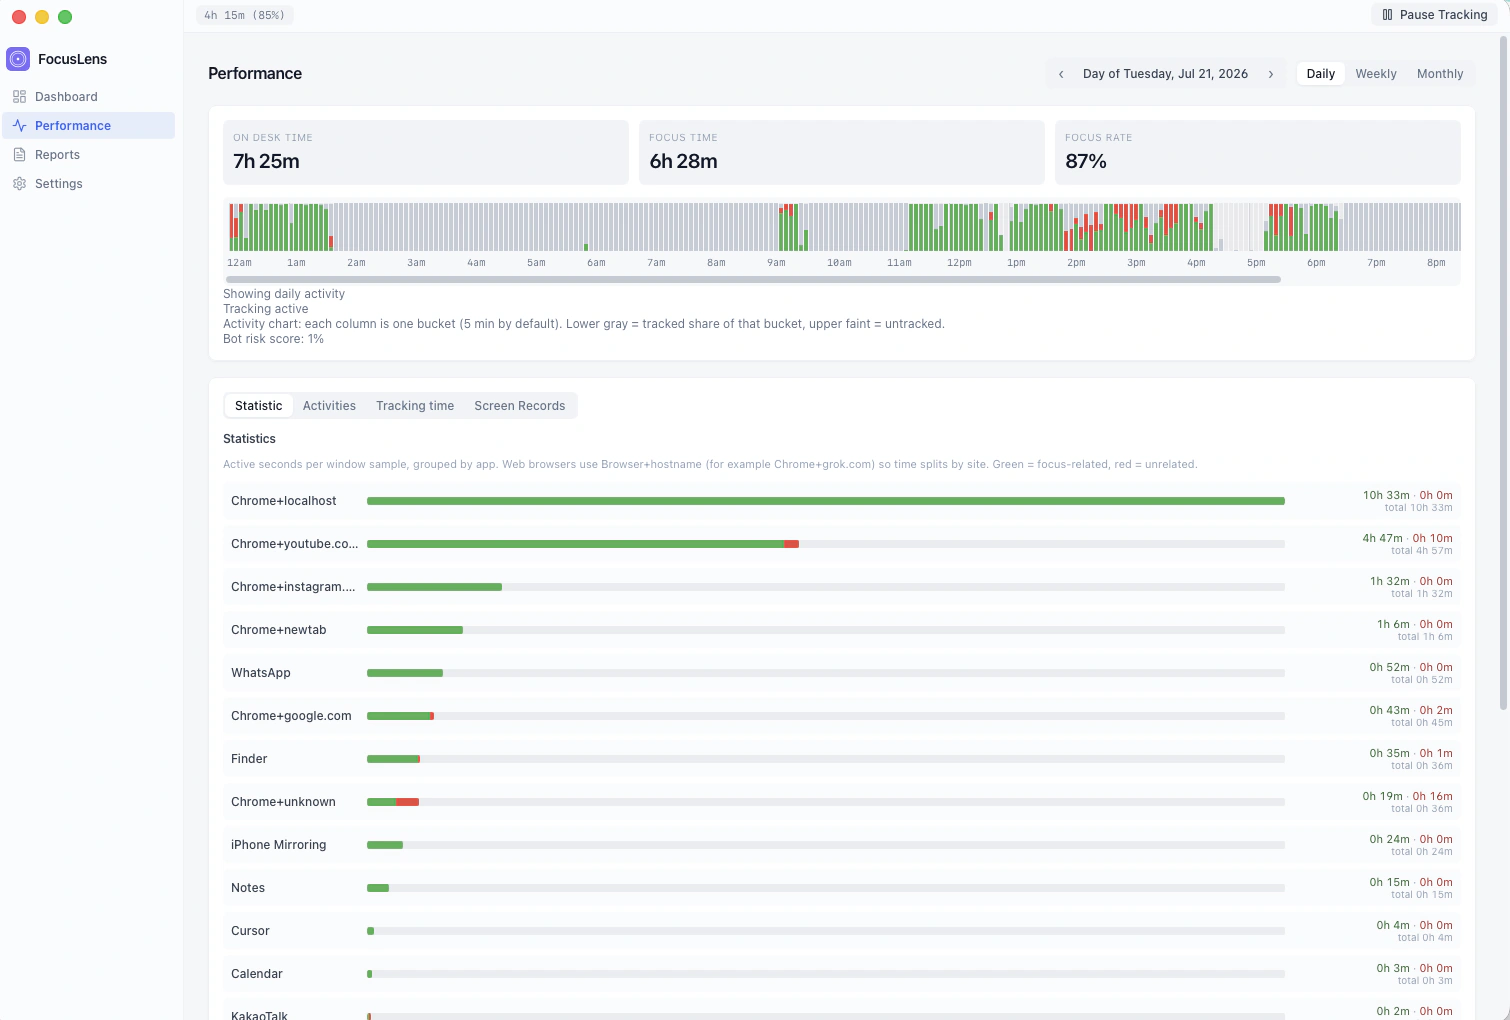This screenshot has width=1510, height=1020.
Task: Open the Reports page
Action: 88,155
